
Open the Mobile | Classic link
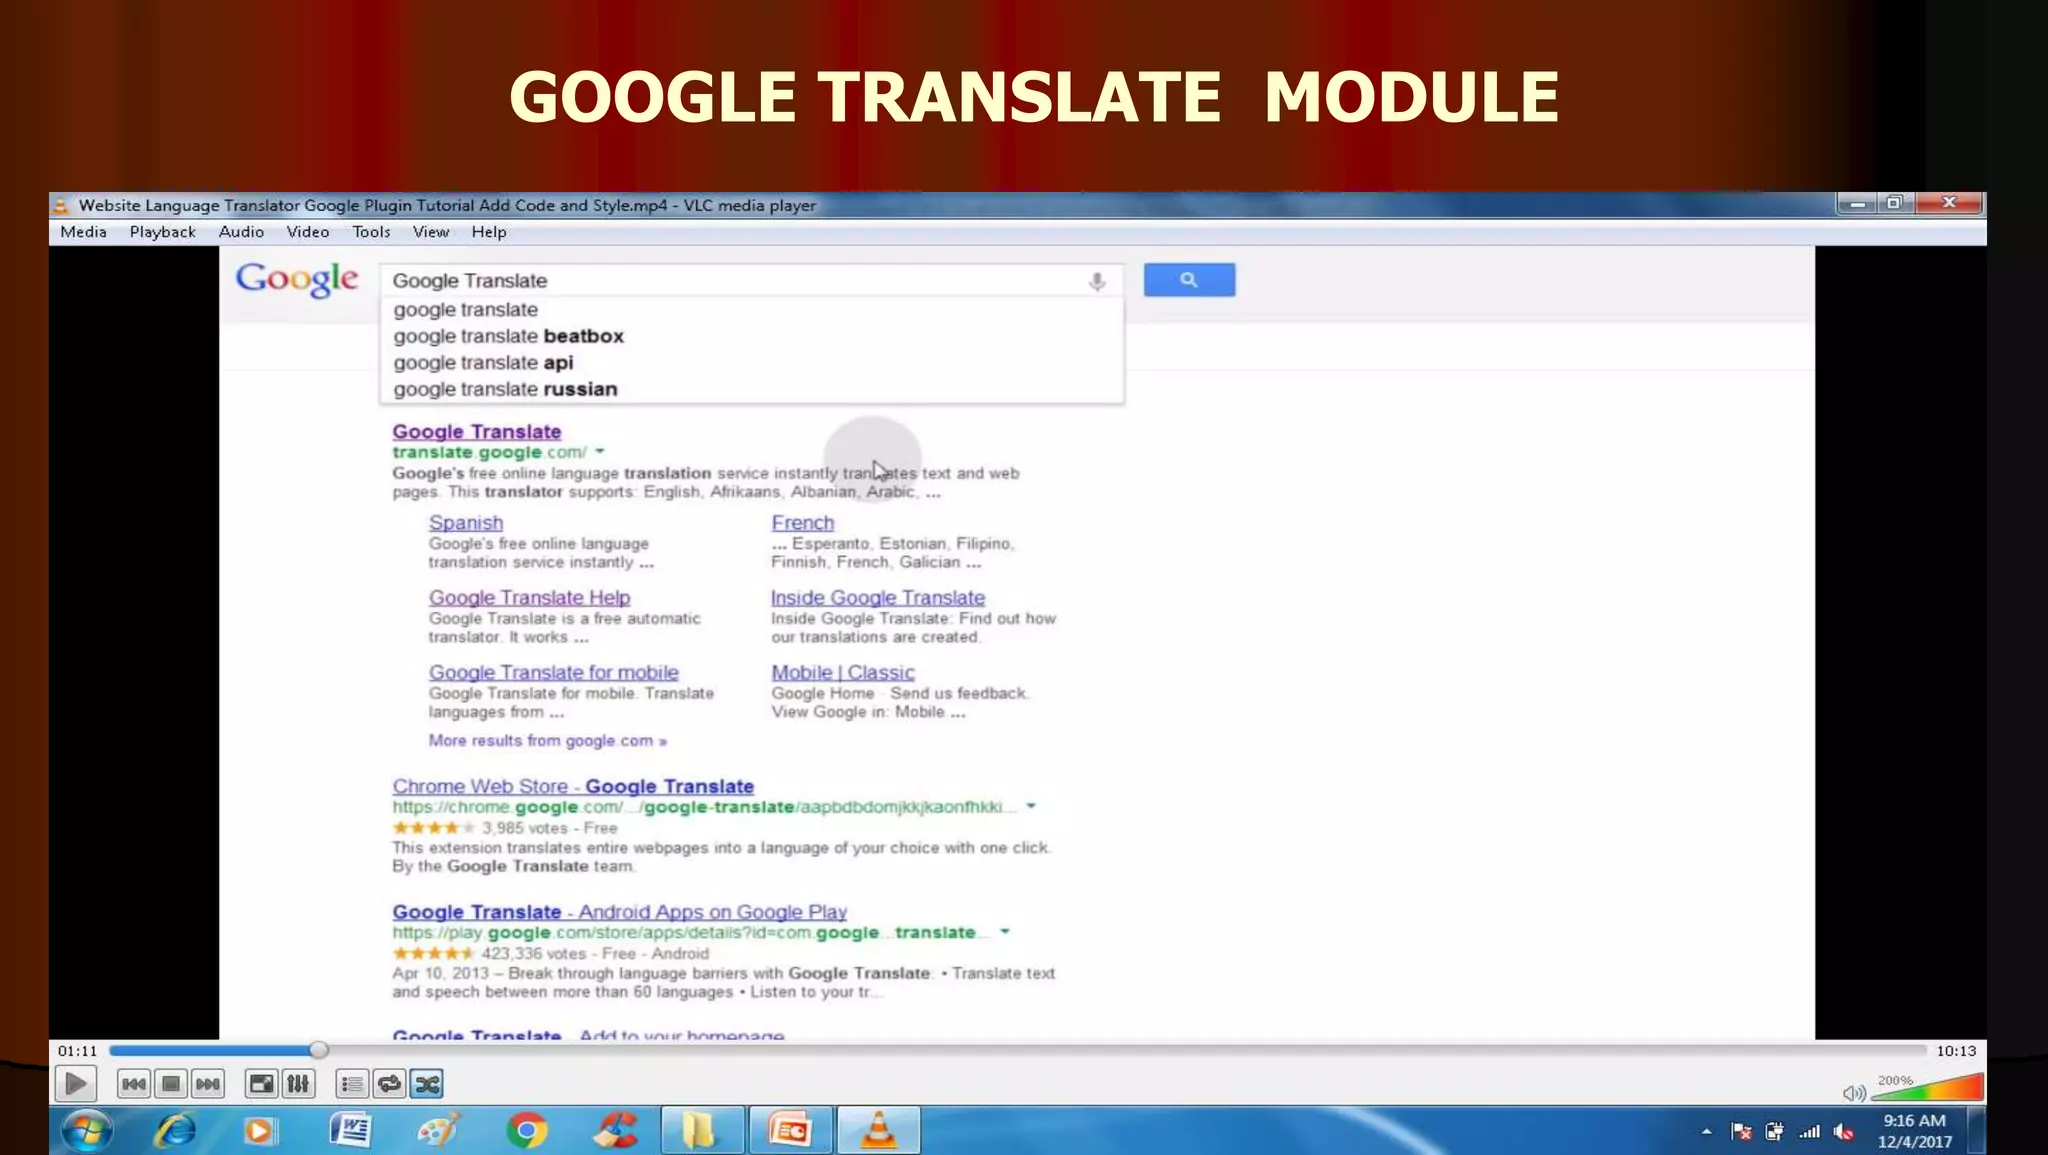click(x=842, y=673)
